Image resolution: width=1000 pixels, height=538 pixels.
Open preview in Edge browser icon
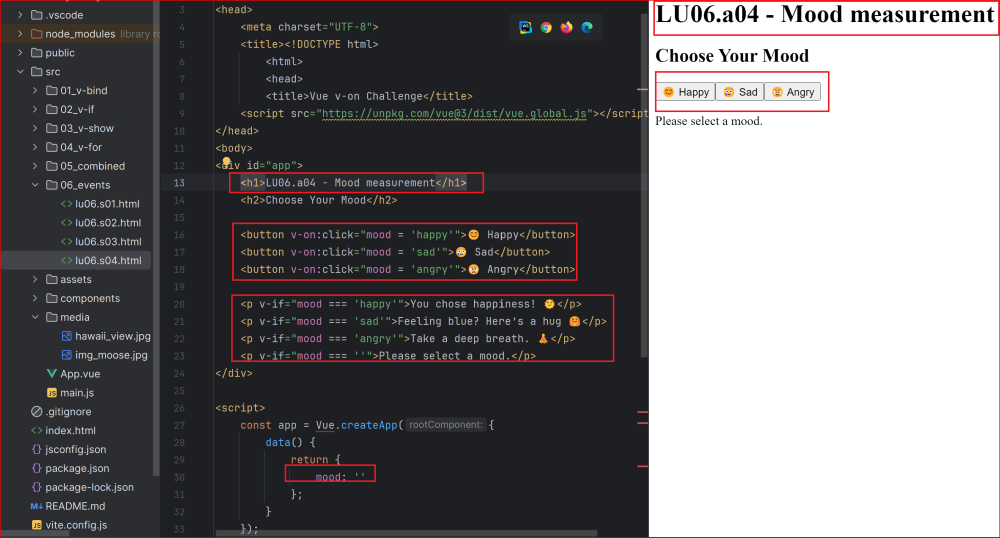[587, 27]
